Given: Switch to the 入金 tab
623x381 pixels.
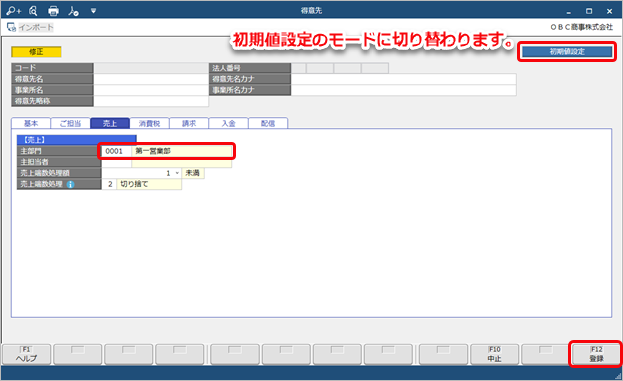Looking at the screenshot, I should click(x=228, y=123).
